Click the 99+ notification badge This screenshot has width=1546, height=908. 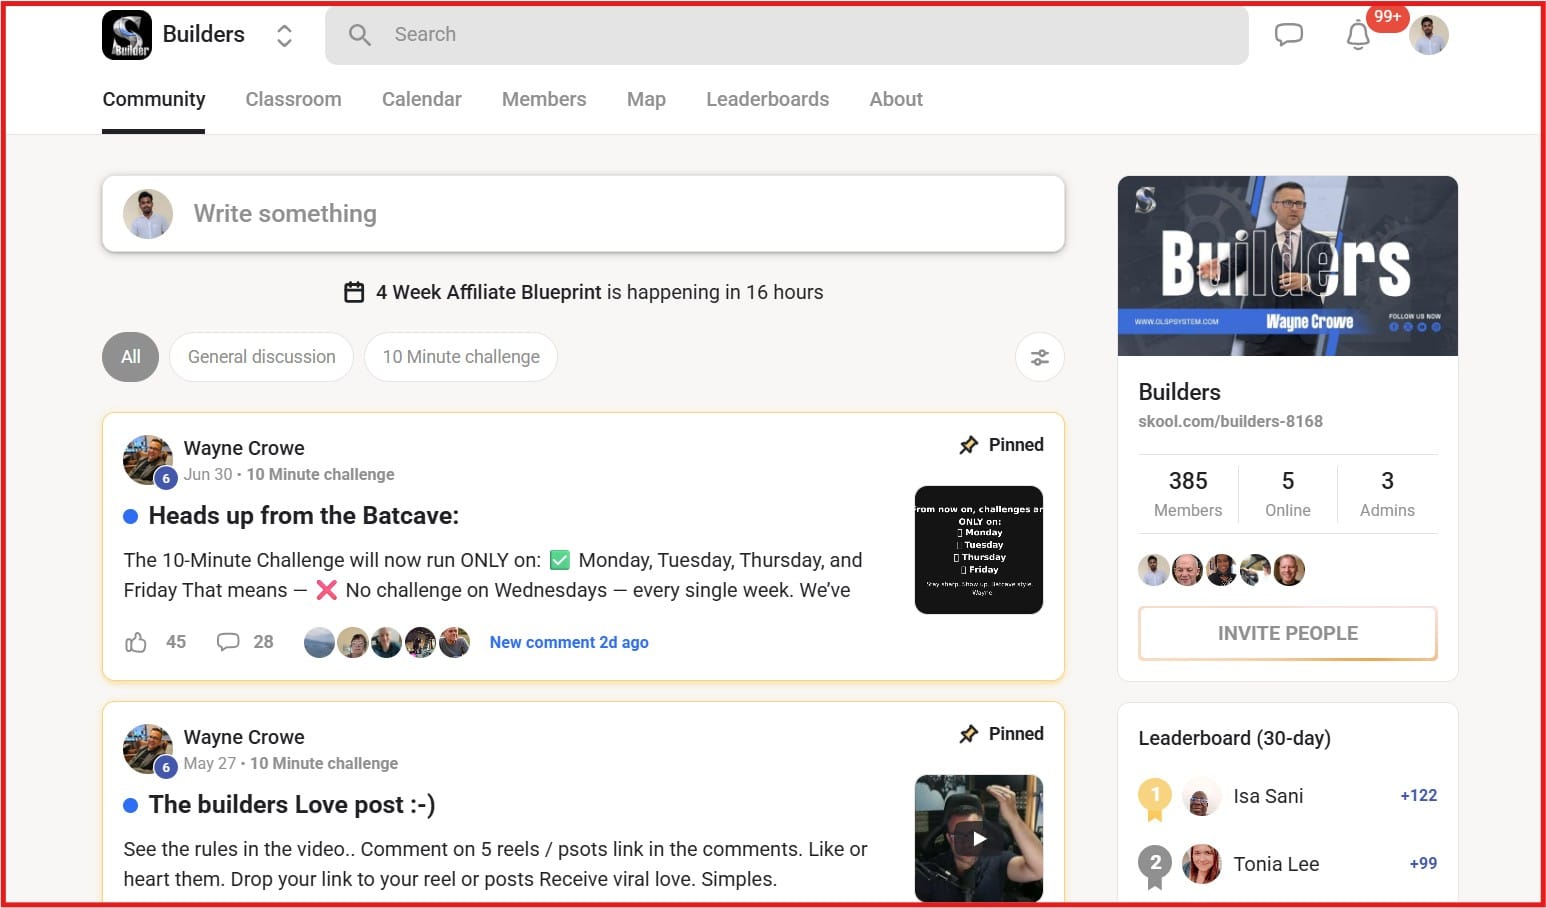pos(1387,17)
